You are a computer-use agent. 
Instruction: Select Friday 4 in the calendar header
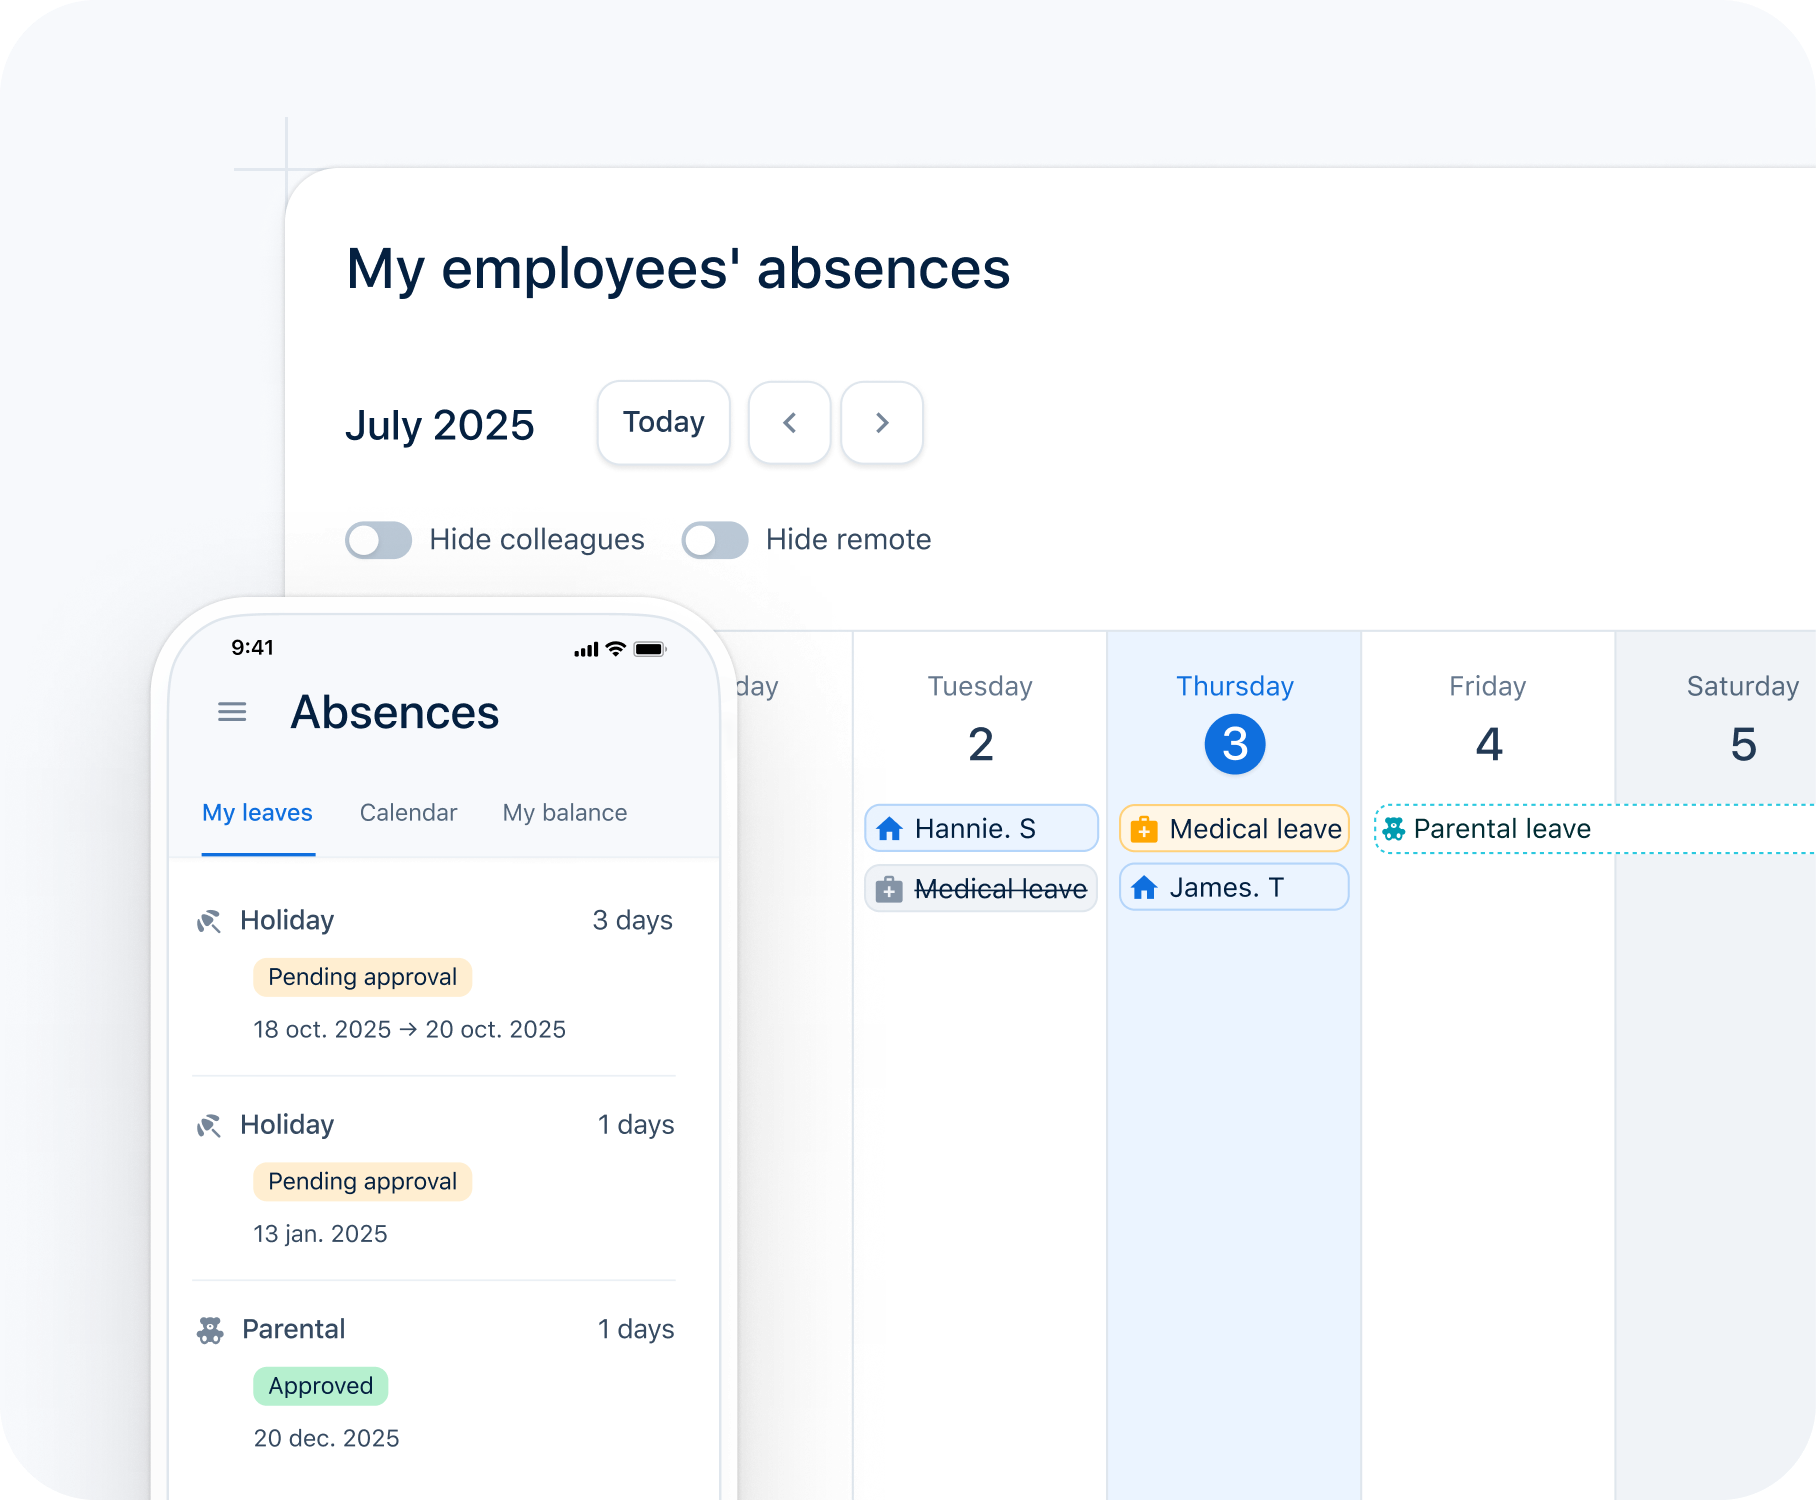[1489, 744]
